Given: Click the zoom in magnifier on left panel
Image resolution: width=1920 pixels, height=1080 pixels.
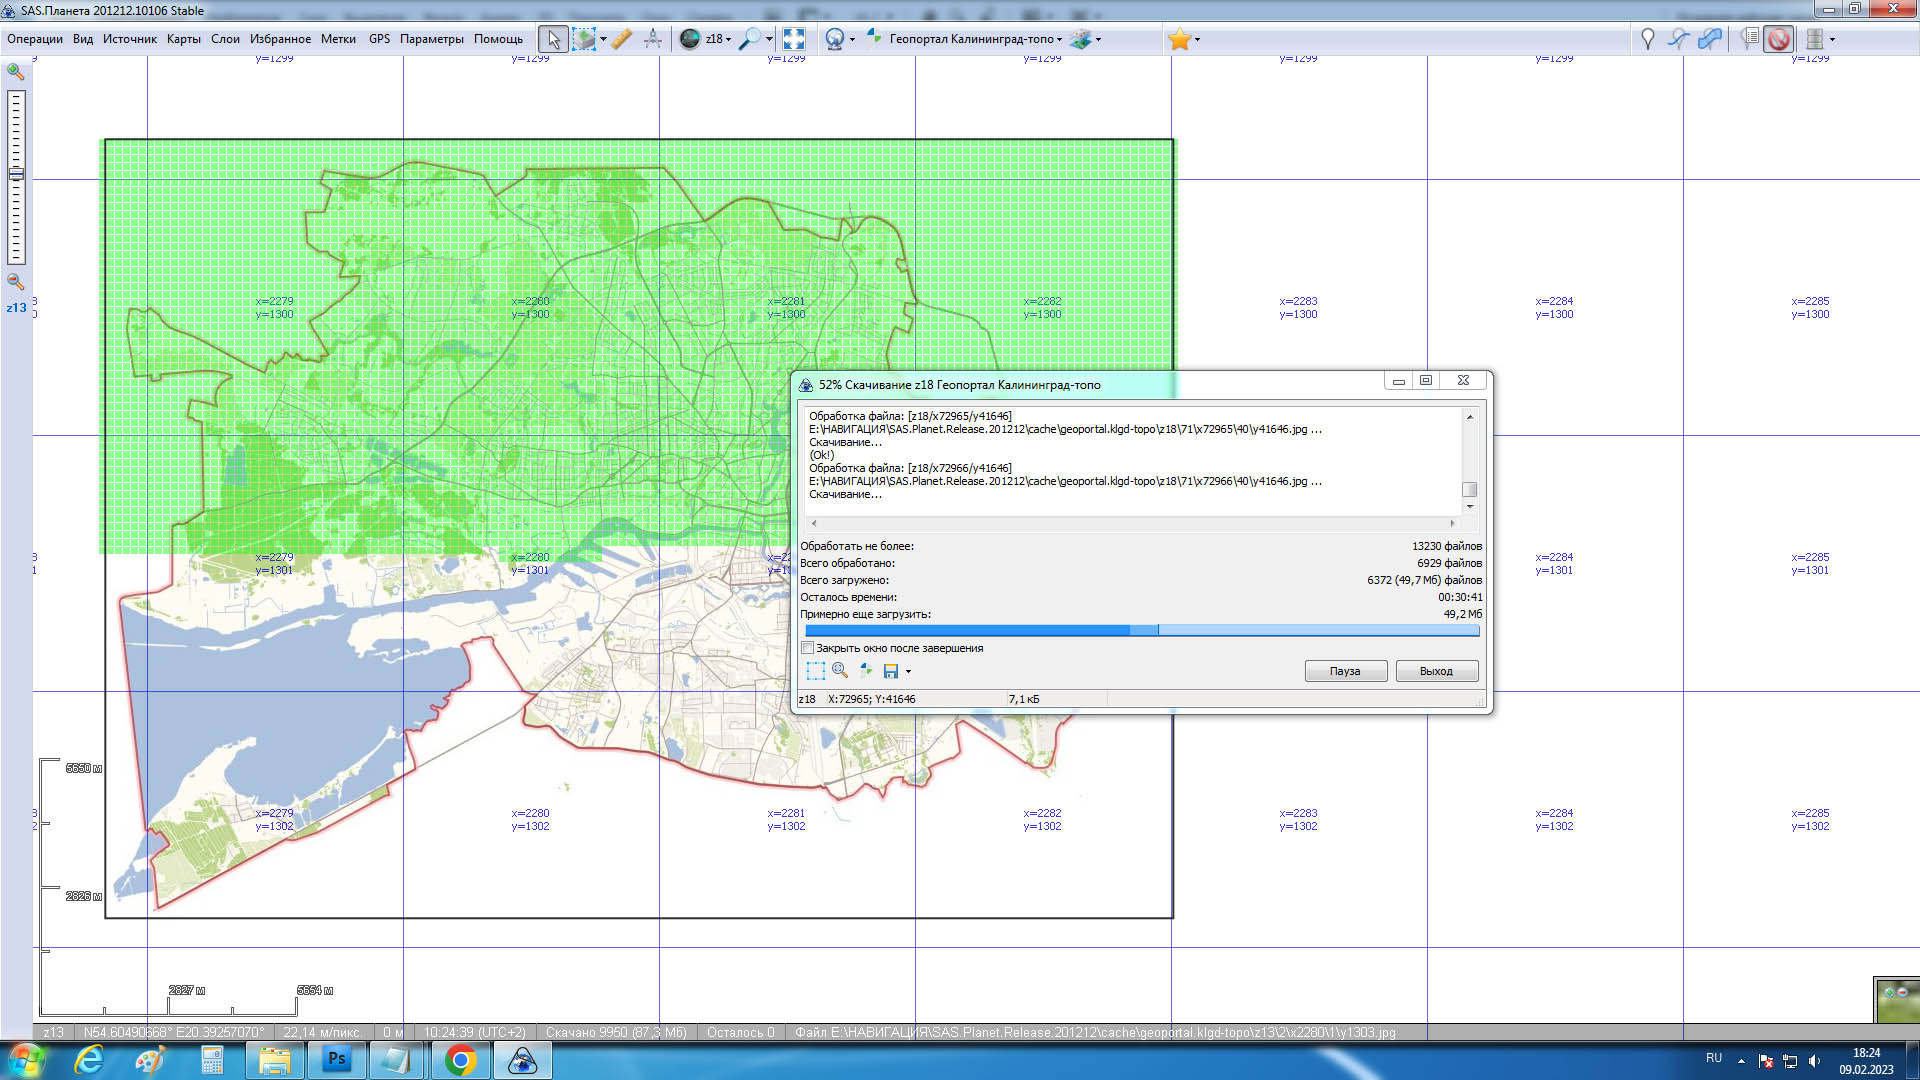Looking at the screenshot, I should click(16, 72).
